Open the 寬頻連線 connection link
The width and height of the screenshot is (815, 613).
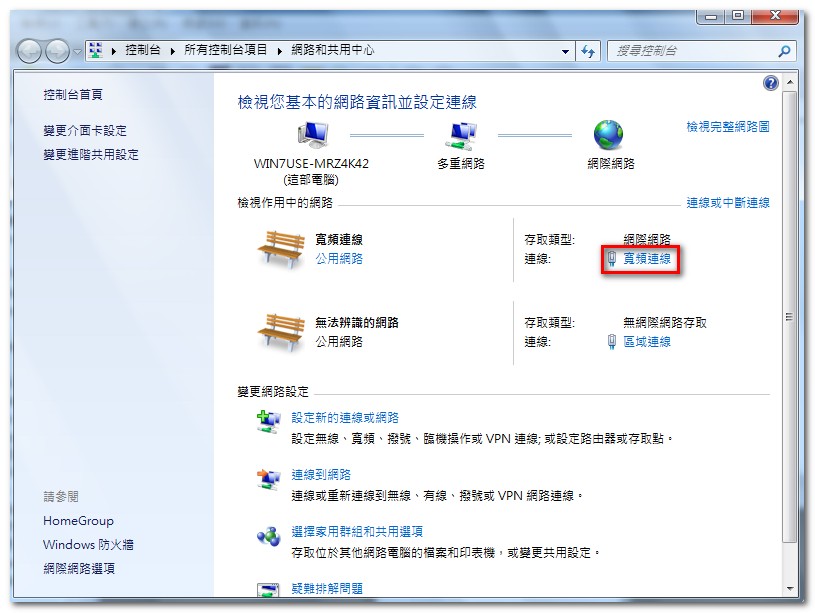click(x=647, y=259)
